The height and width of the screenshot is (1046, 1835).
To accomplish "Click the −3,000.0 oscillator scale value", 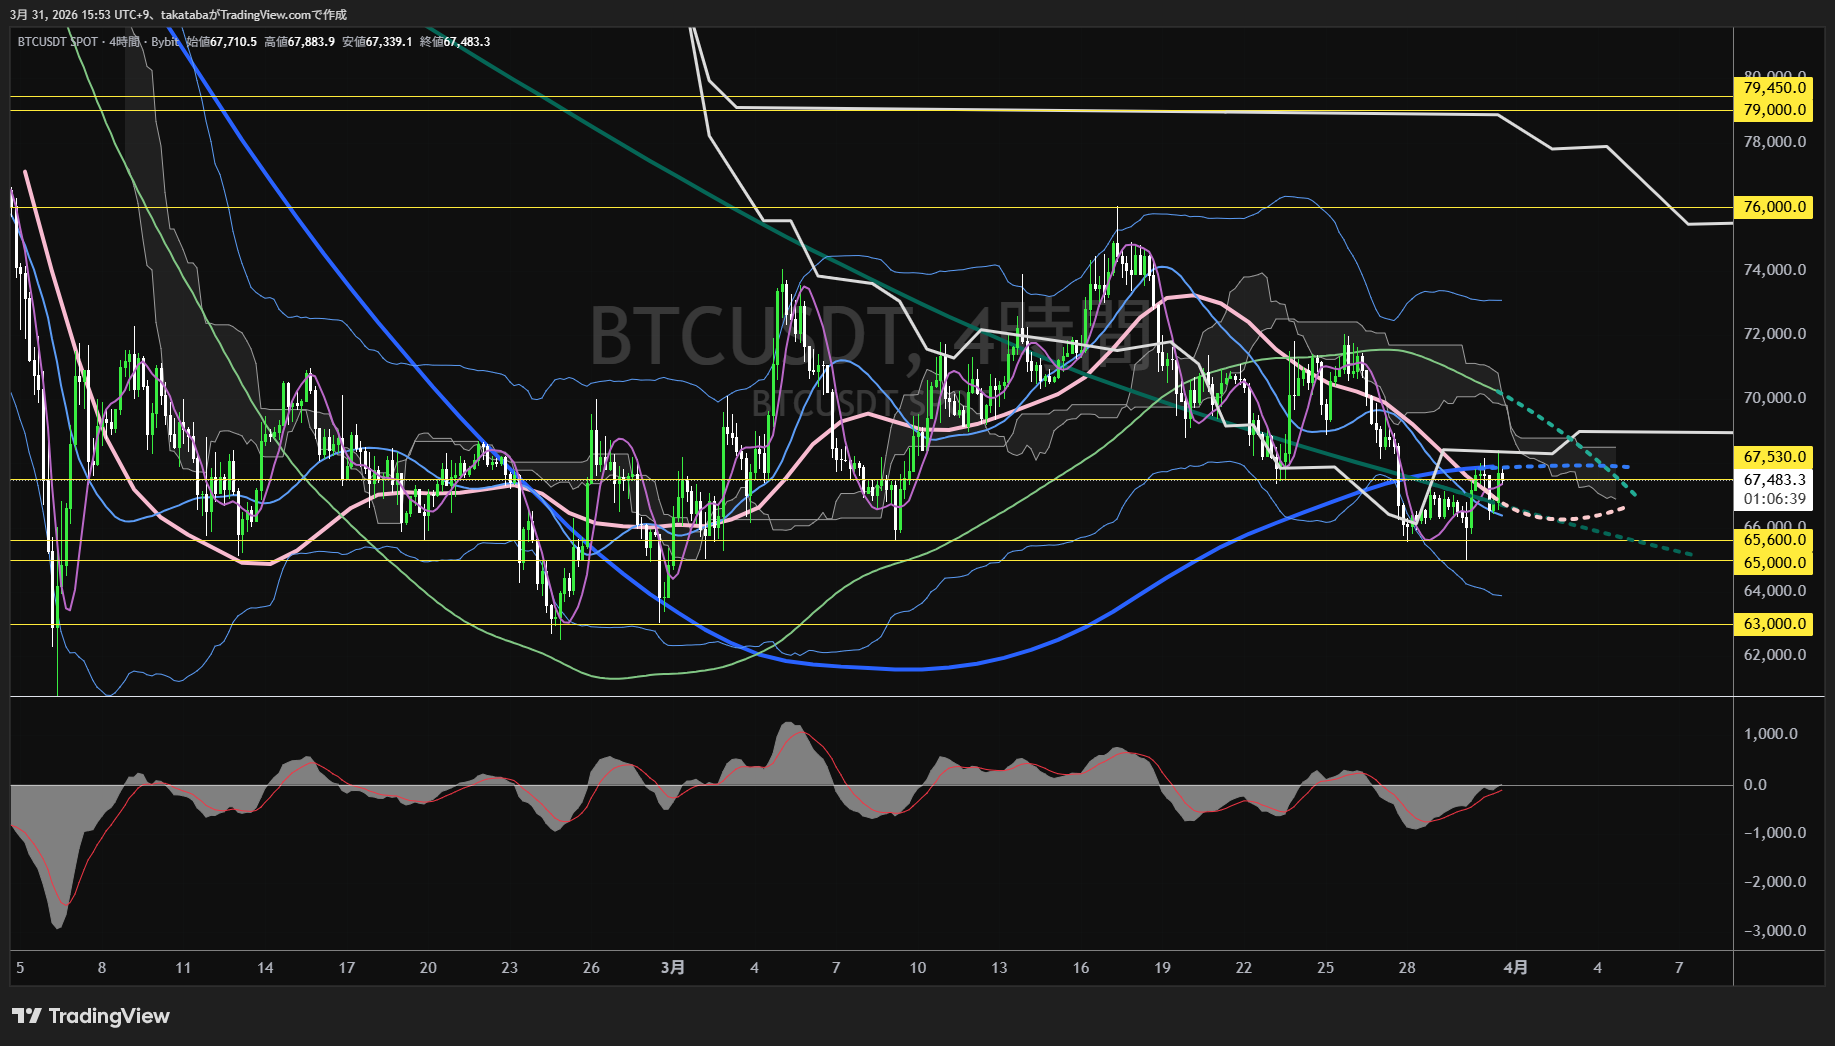I will [x=1774, y=931].
